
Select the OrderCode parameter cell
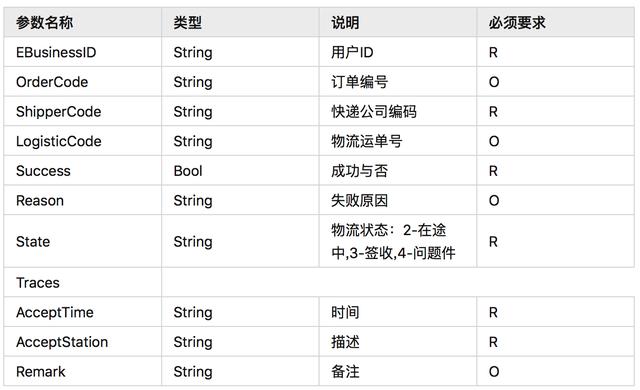pyautogui.click(x=83, y=82)
